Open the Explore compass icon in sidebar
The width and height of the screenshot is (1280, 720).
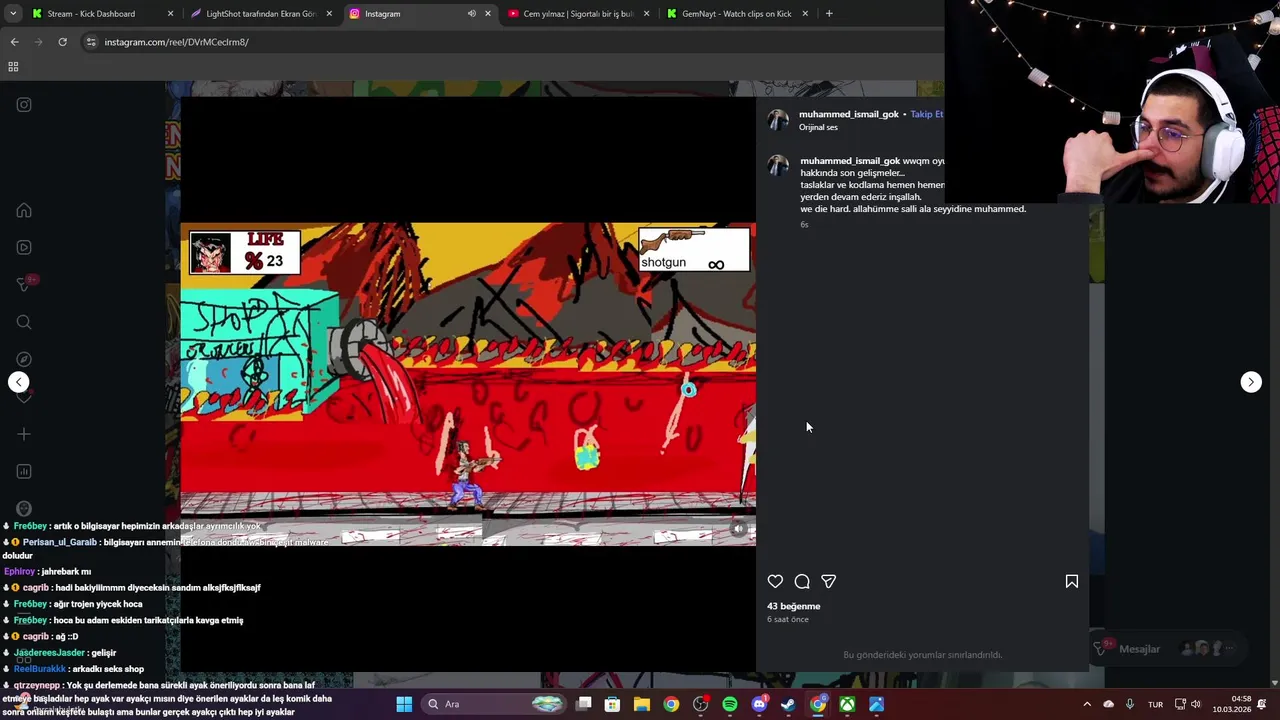(x=24, y=359)
